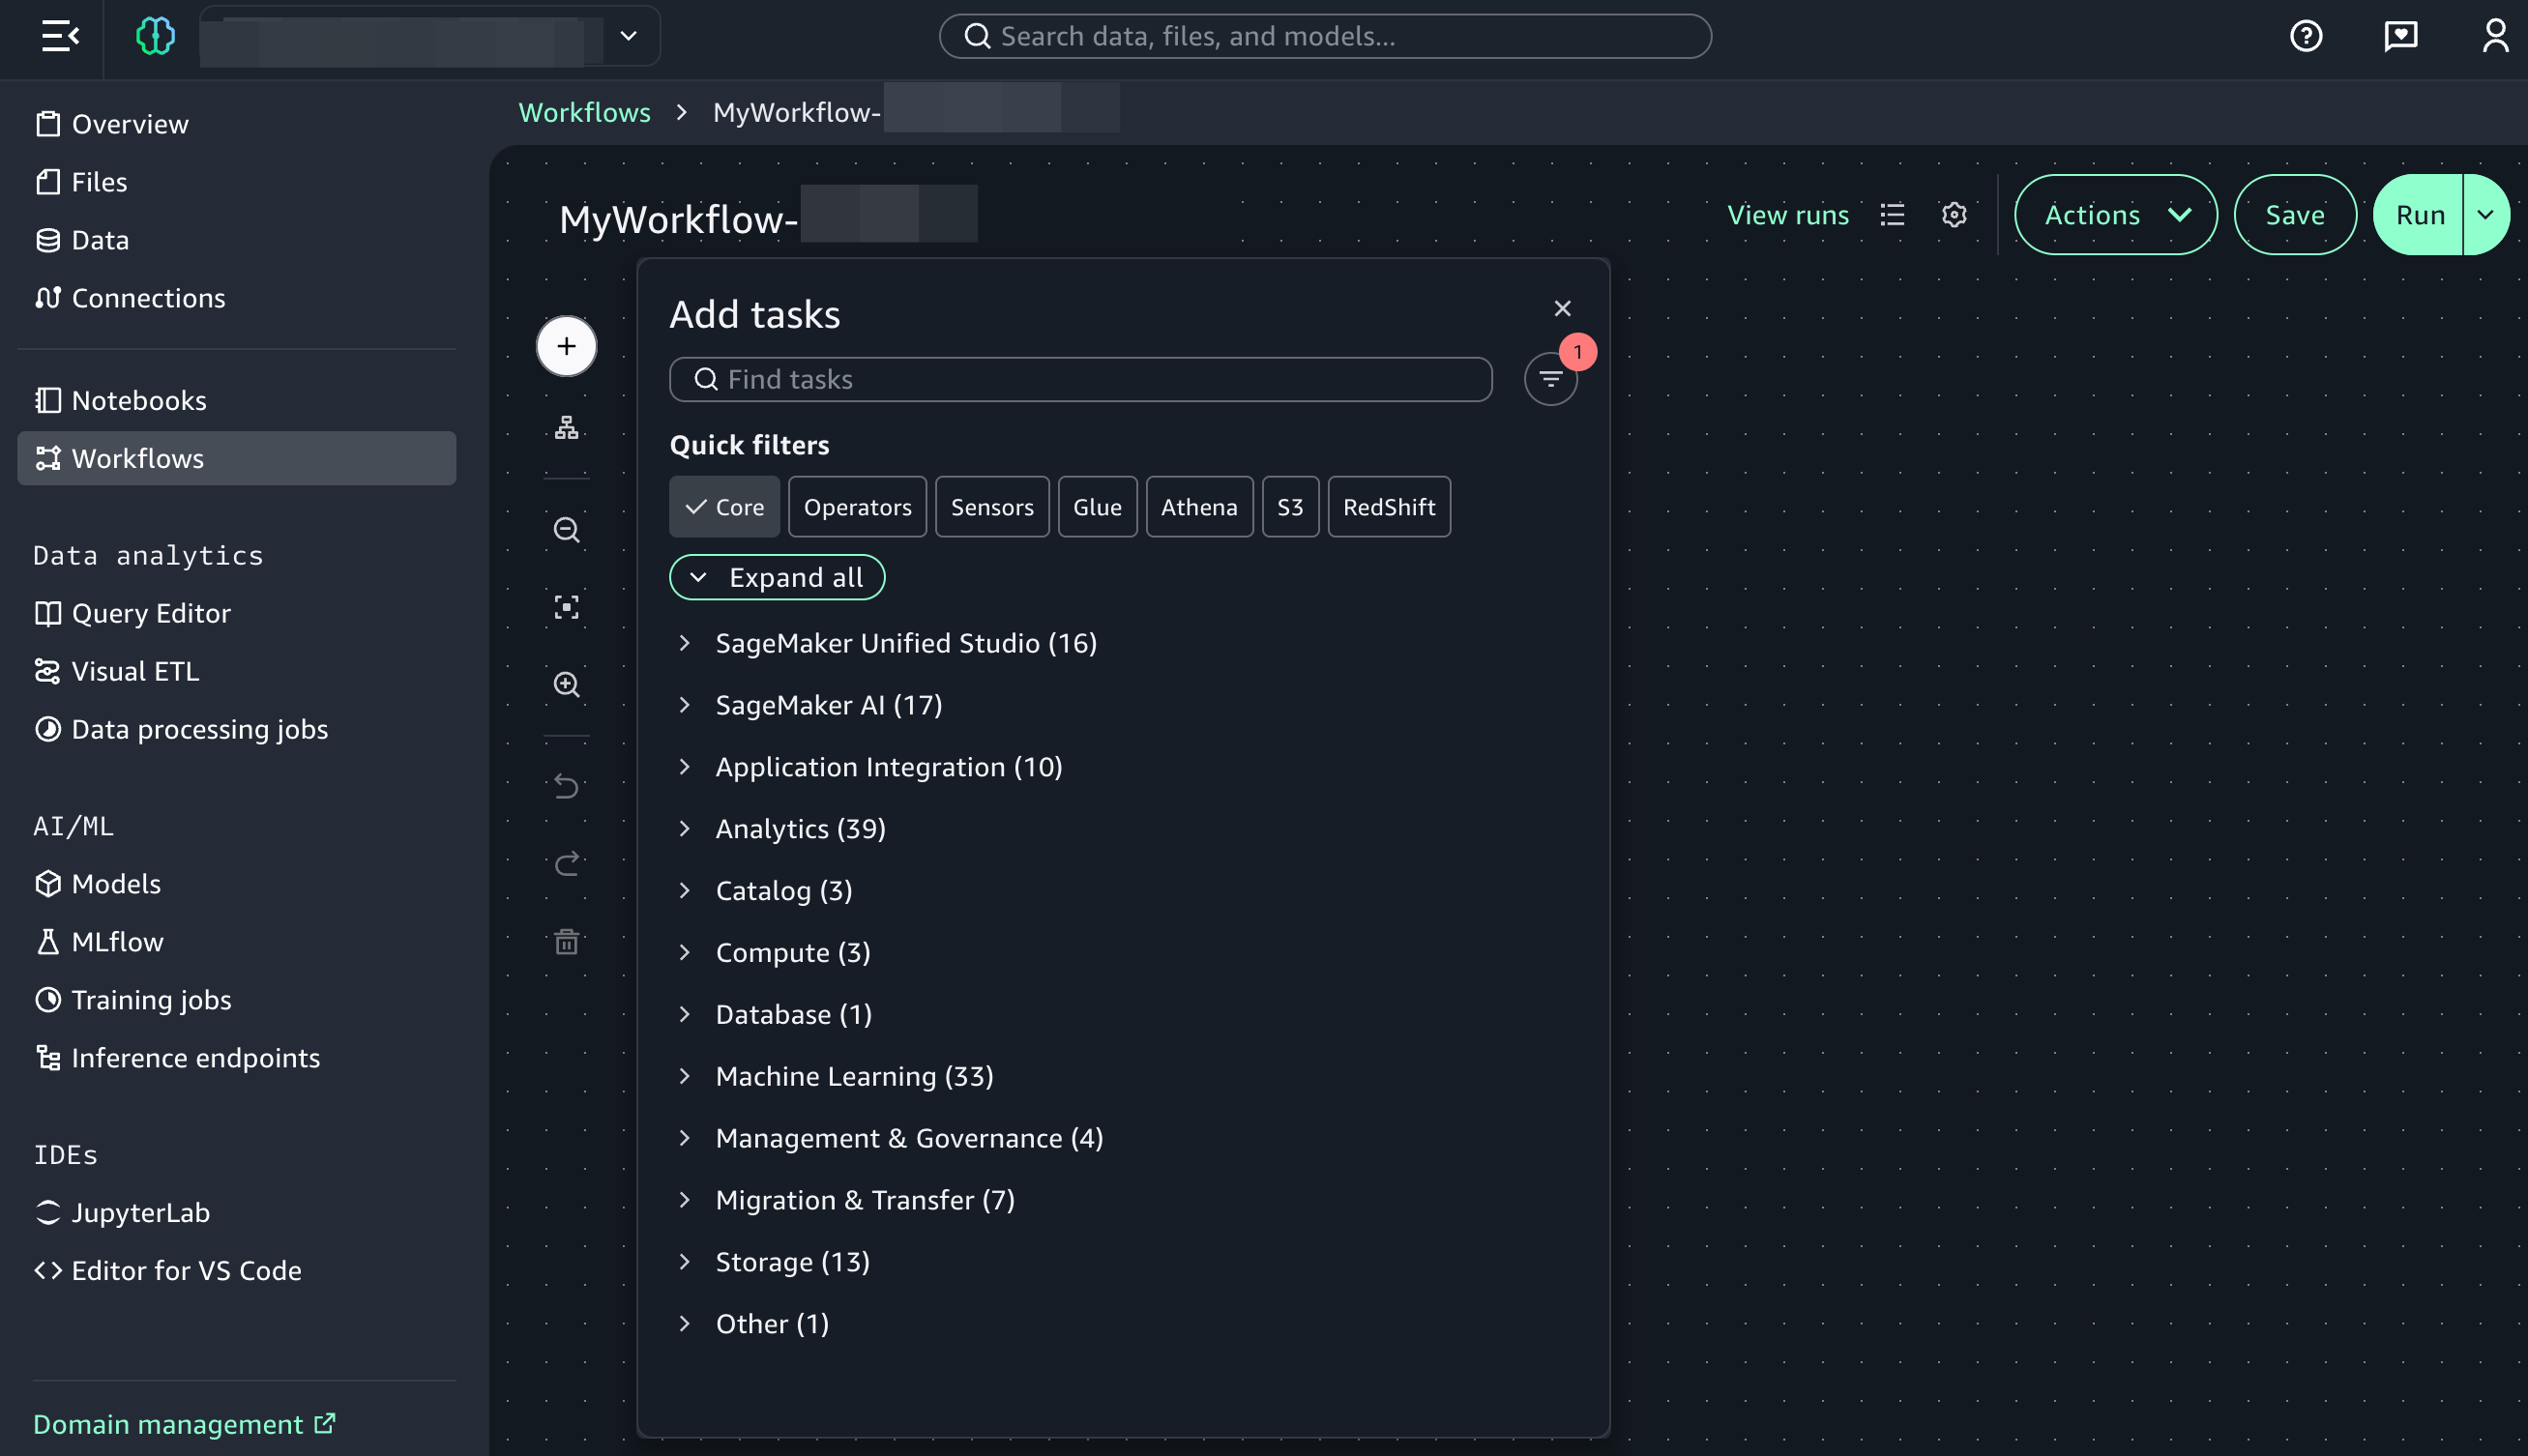Save the workflow
2528x1456 pixels.
(x=2294, y=214)
